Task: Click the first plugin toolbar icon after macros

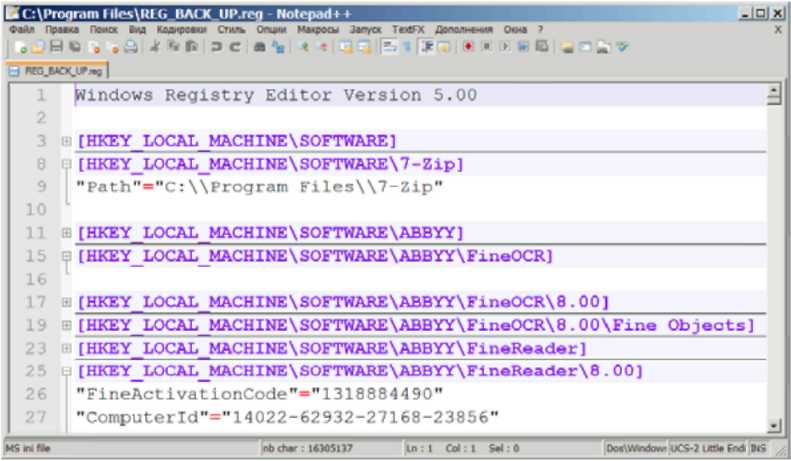Action: (x=568, y=47)
